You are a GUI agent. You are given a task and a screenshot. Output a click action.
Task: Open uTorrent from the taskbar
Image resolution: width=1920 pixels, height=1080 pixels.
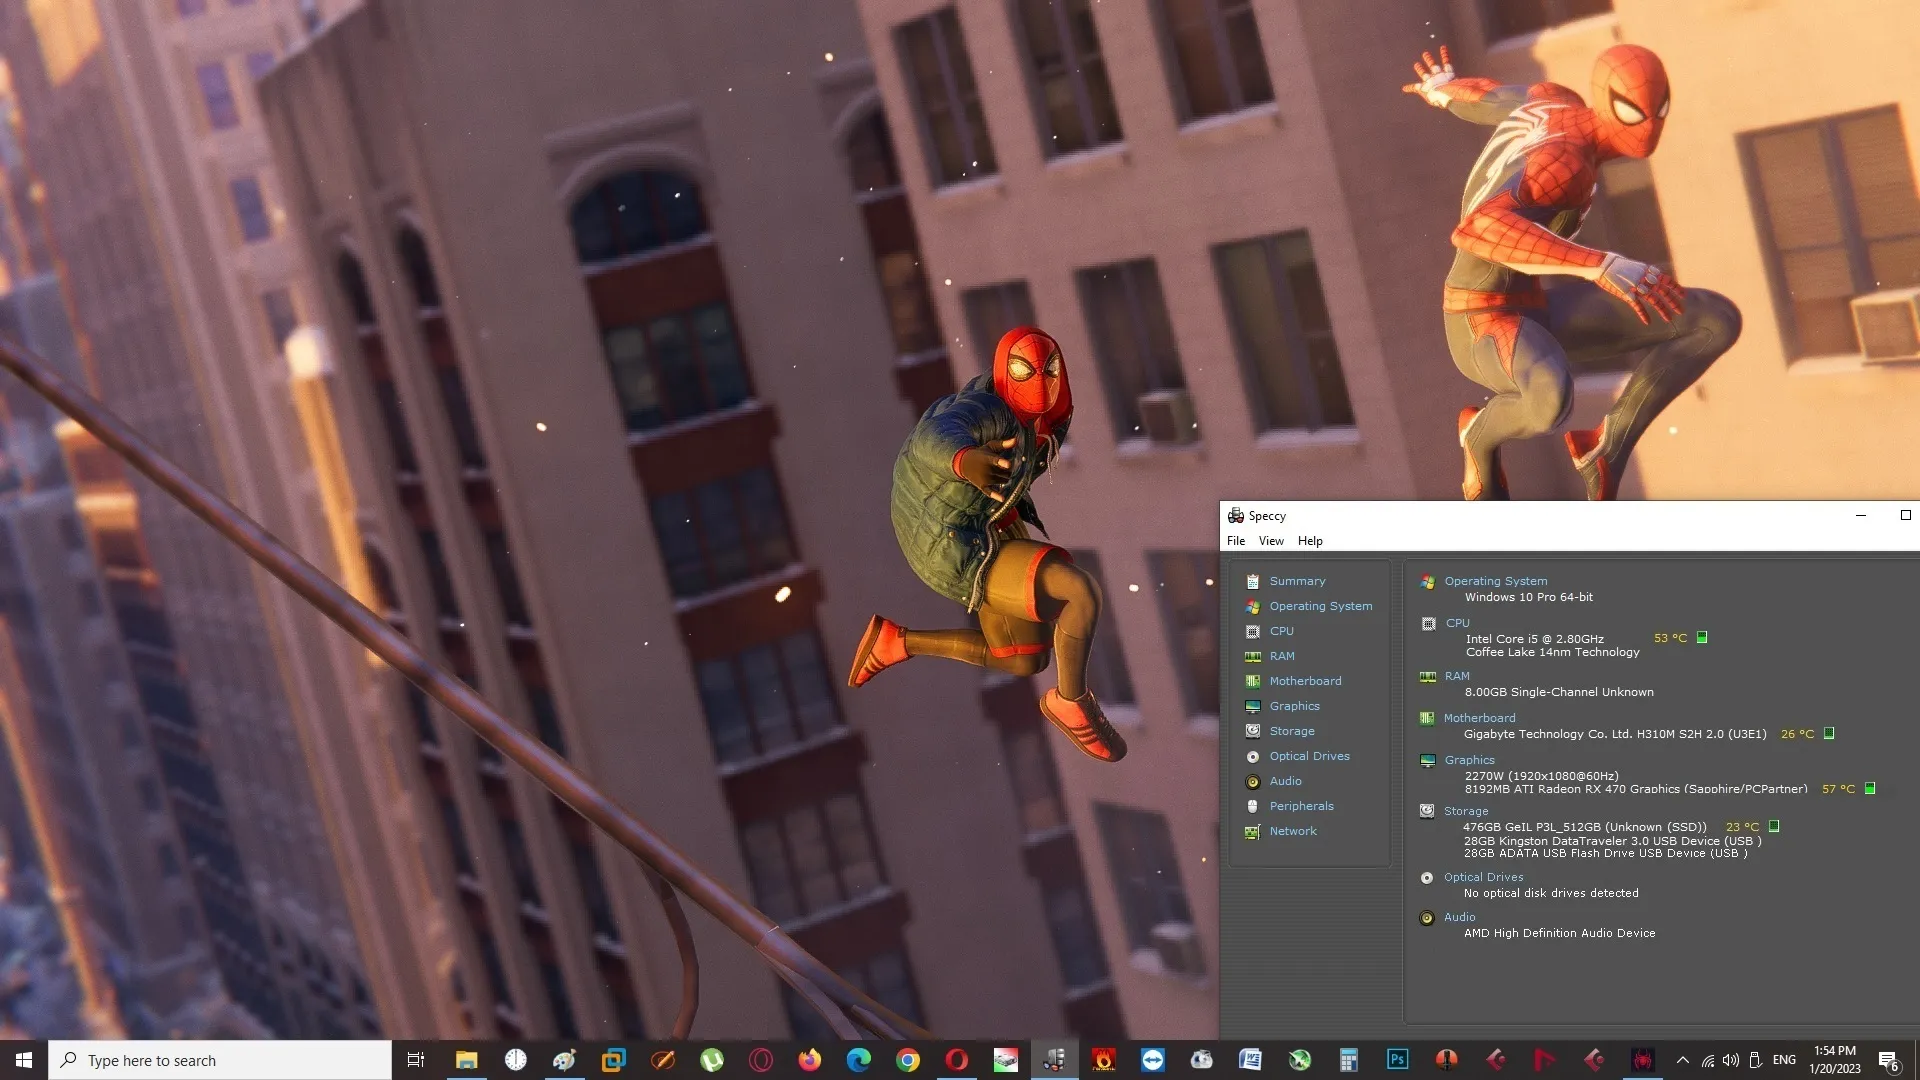coord(711,1060)
